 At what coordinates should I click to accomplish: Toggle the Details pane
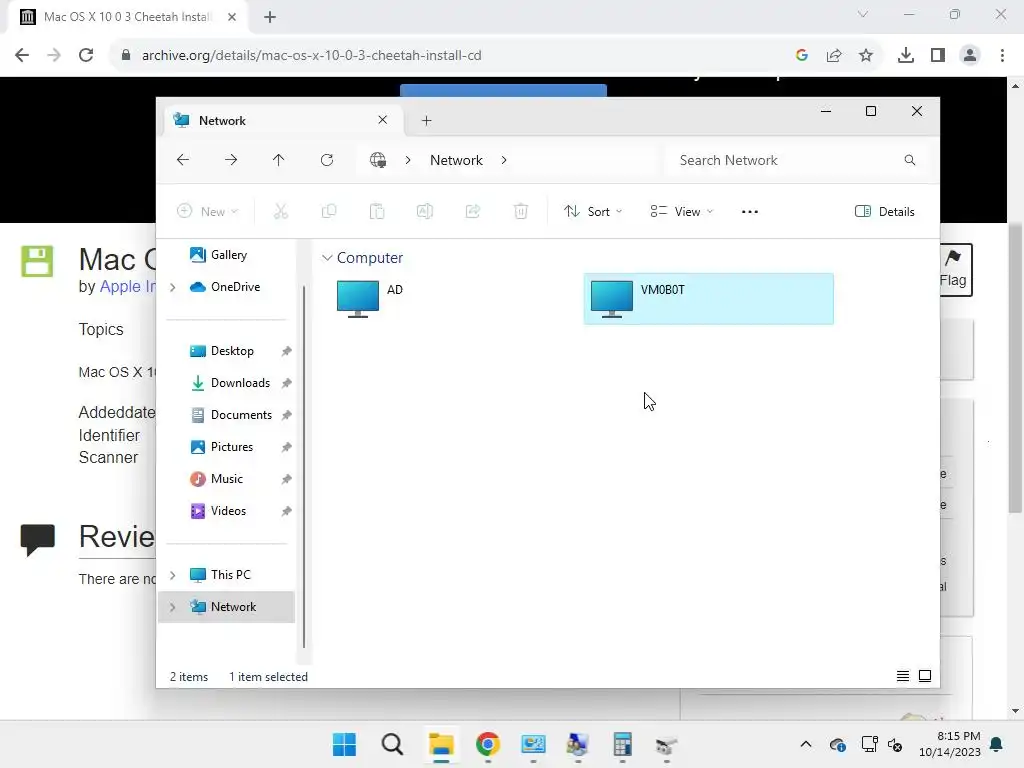885,212
